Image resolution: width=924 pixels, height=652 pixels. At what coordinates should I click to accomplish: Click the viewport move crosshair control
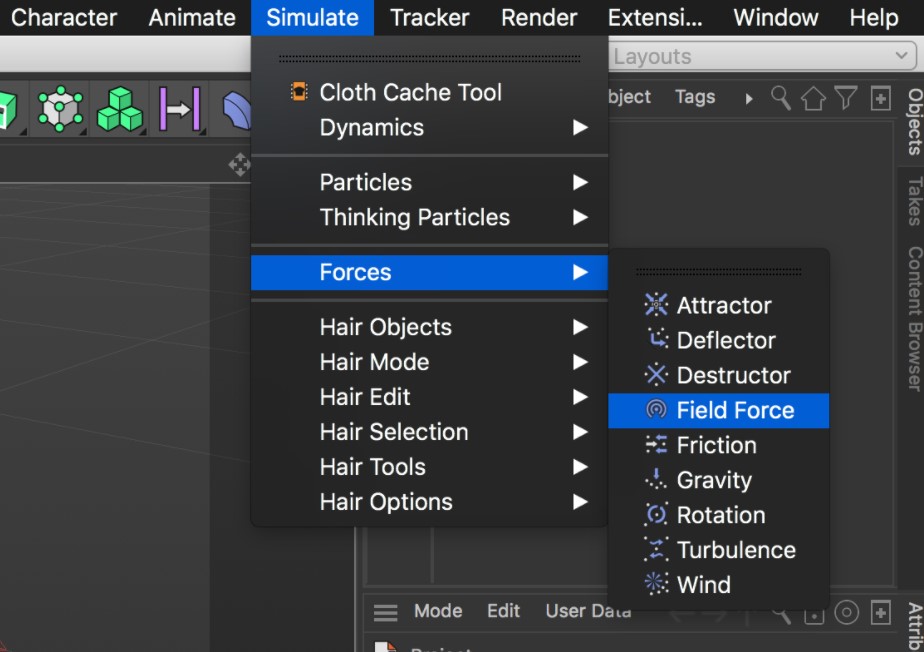tap(239, 165)
